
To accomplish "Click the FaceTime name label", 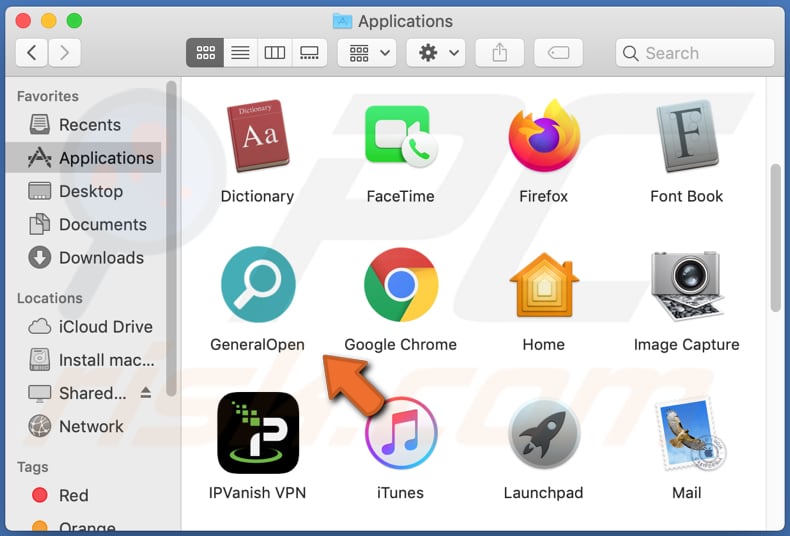I will point(401,196).
